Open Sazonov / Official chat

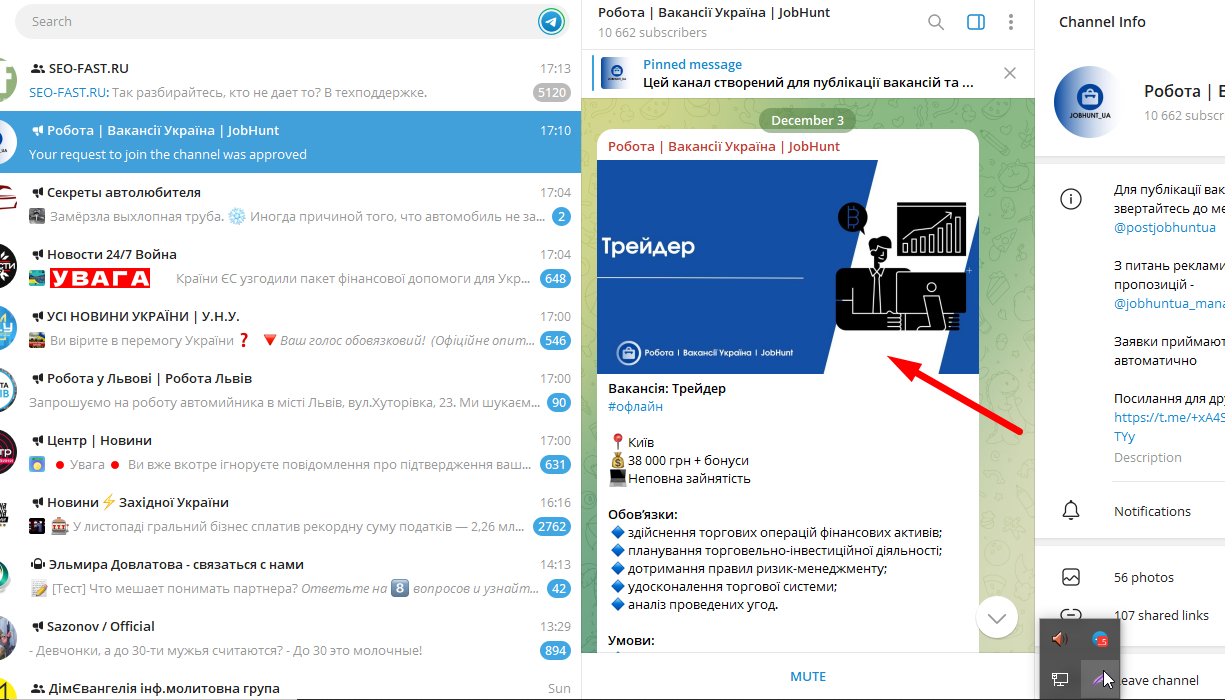290,638
